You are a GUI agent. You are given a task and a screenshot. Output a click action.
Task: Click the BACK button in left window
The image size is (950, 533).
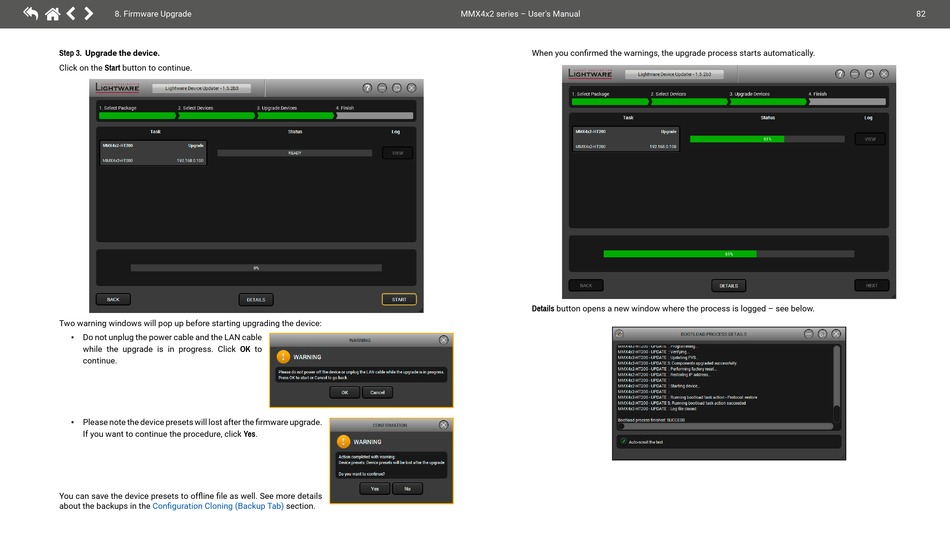click(x=113, y=299)
